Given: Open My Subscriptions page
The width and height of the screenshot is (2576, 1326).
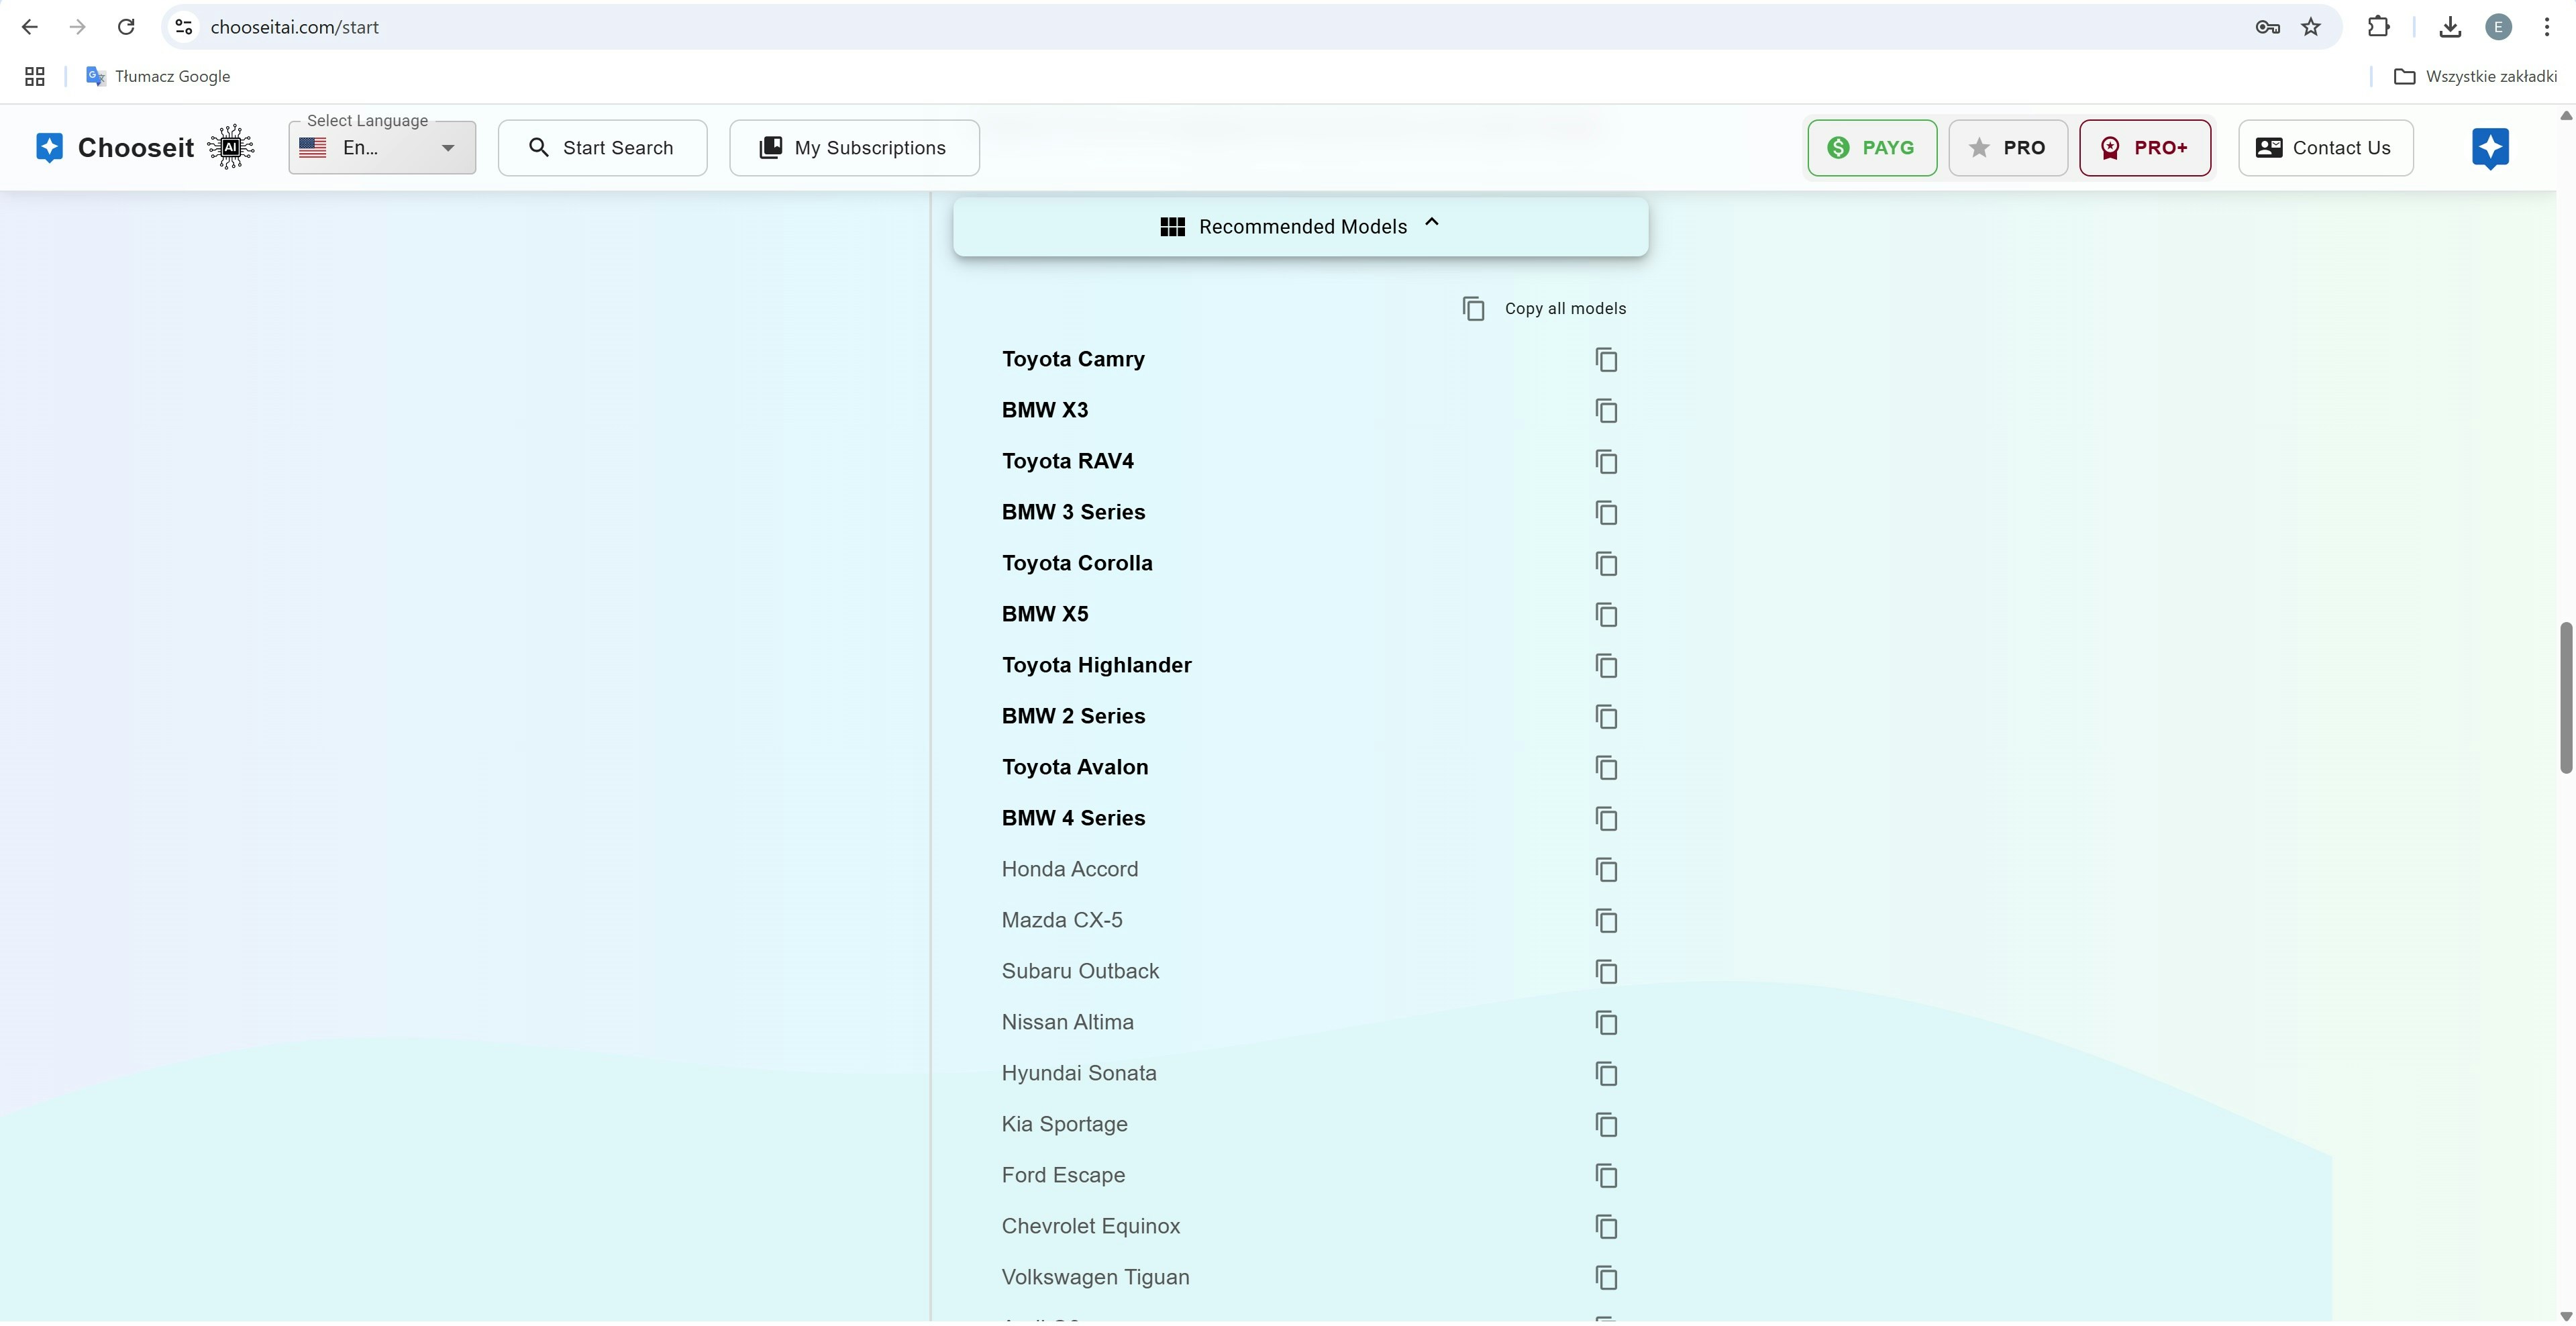Looking at the screenshot, I should [854, 148].
